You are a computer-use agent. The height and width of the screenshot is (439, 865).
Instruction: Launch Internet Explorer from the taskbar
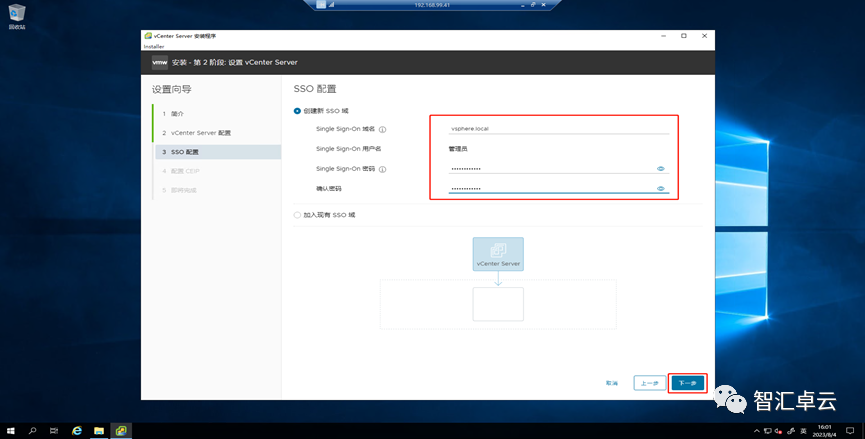point(77,431)
